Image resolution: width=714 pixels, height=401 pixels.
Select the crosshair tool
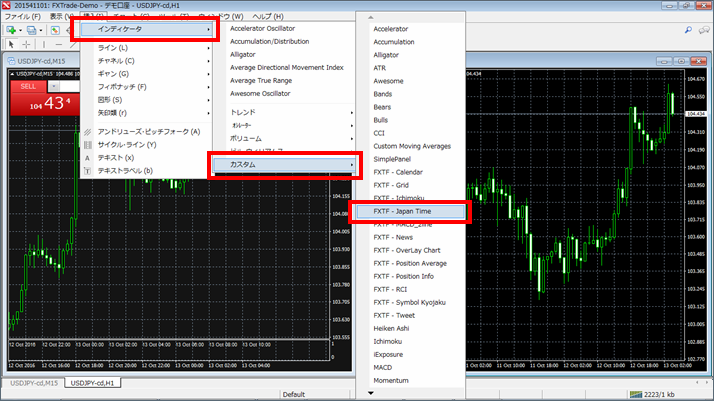click(26, 45)
